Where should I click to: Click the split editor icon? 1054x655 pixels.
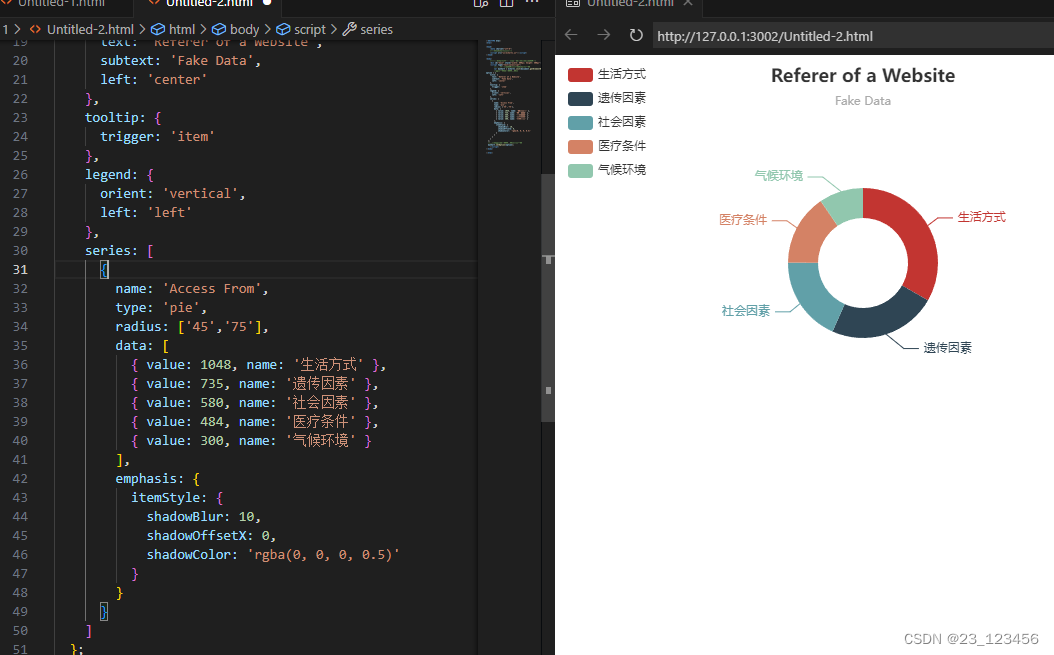coord(506,5)
